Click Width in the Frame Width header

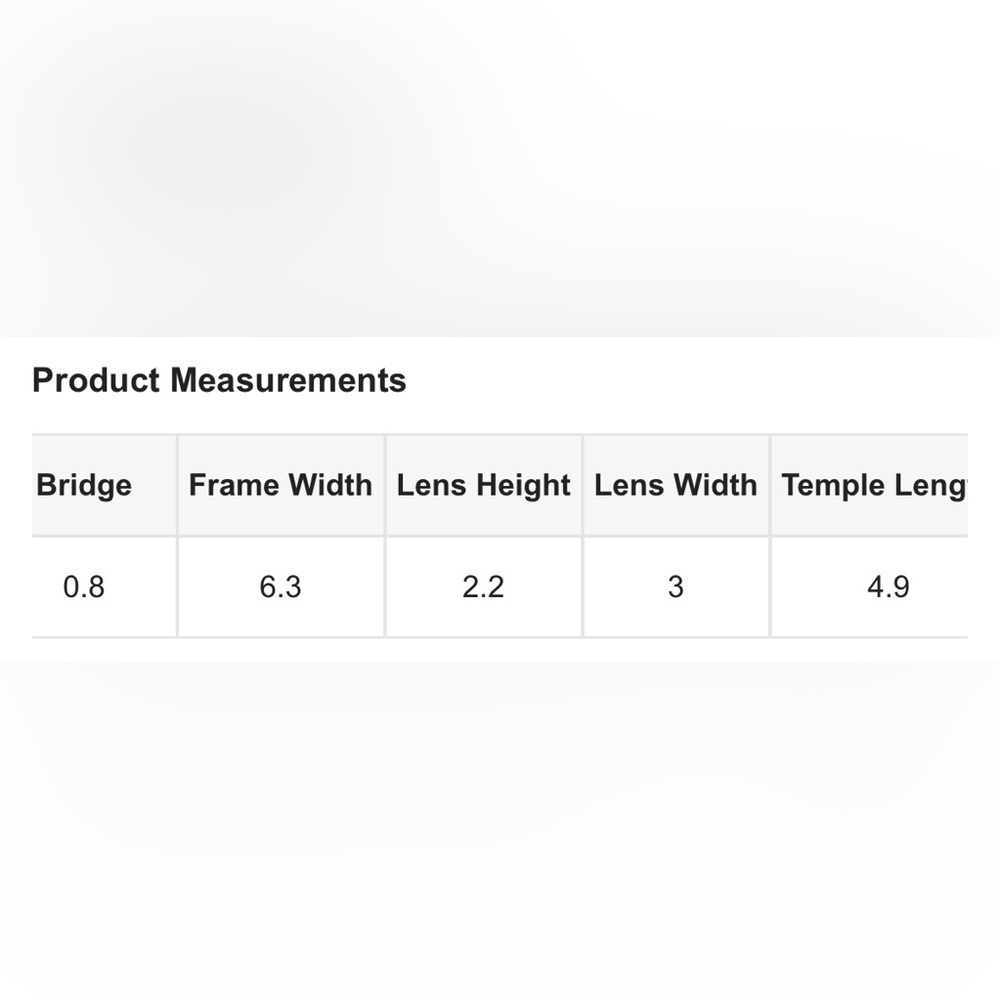point(328,486)
